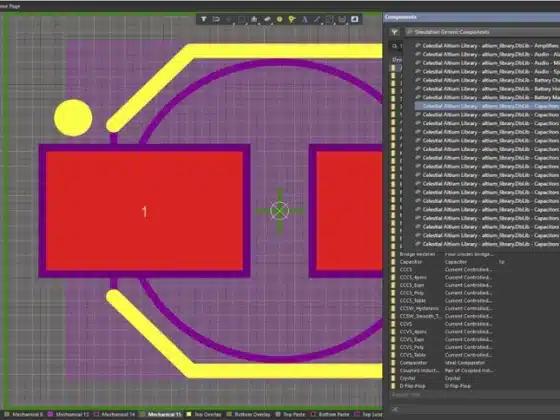Choose the Place String text tool
The height and width of the screenshot is (420, 560).
pos(305,19)
